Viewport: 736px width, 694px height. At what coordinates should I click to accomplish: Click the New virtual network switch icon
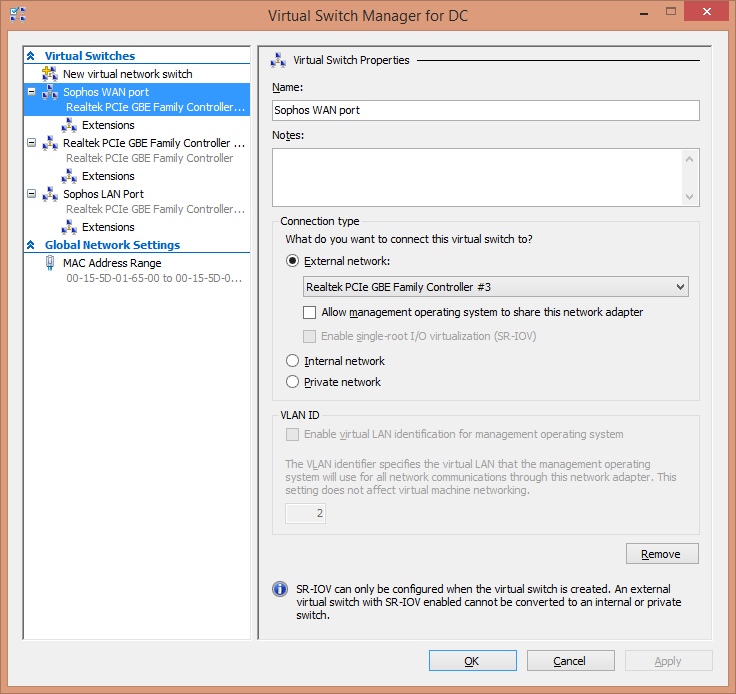[x=50, y=74]
